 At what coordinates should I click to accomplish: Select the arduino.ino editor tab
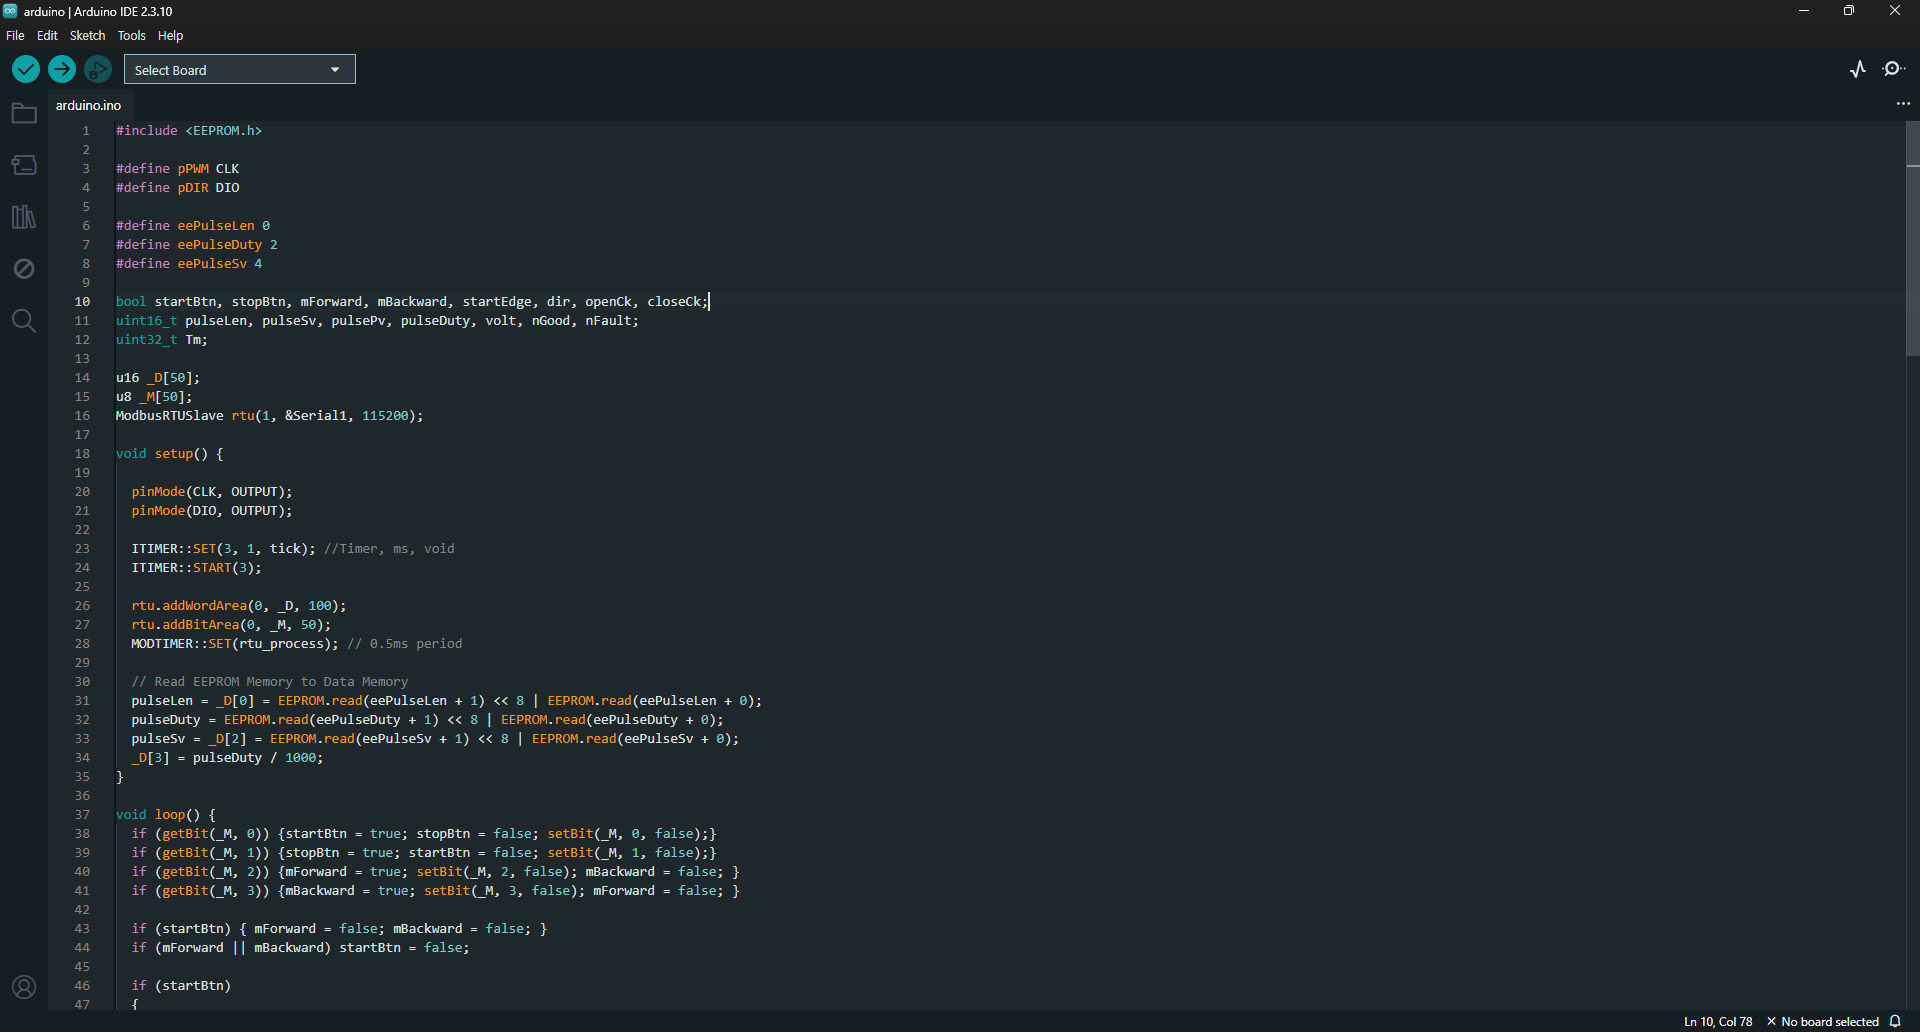click(88, 105)
